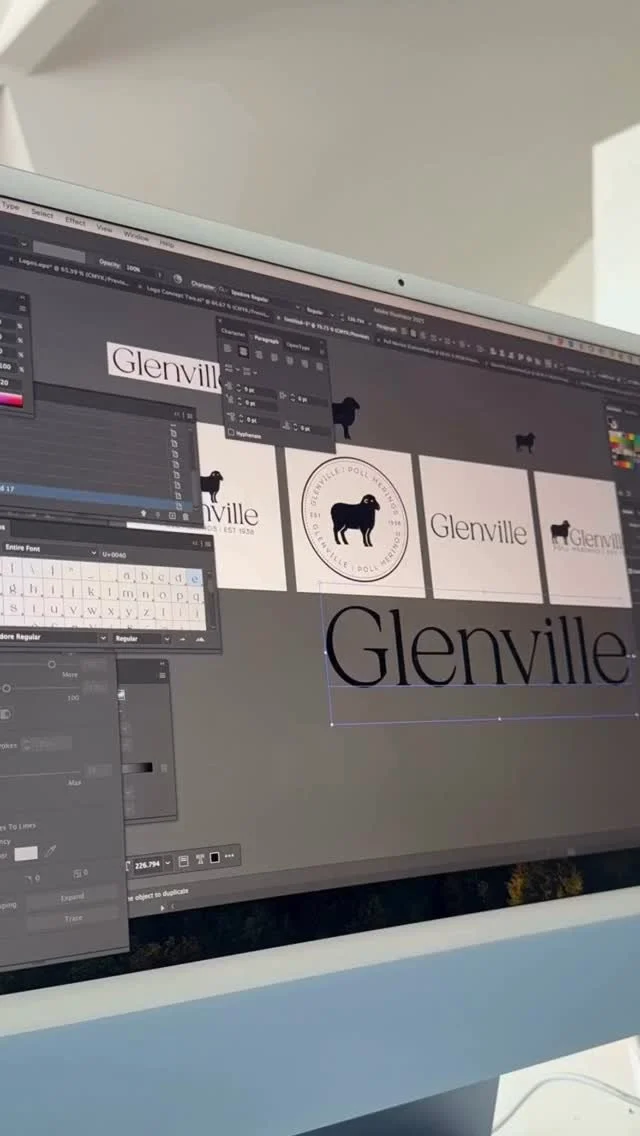The image size is (640, 1136).
Task: Toggle the Hyphenate checkbox
Action: (231, 433)
